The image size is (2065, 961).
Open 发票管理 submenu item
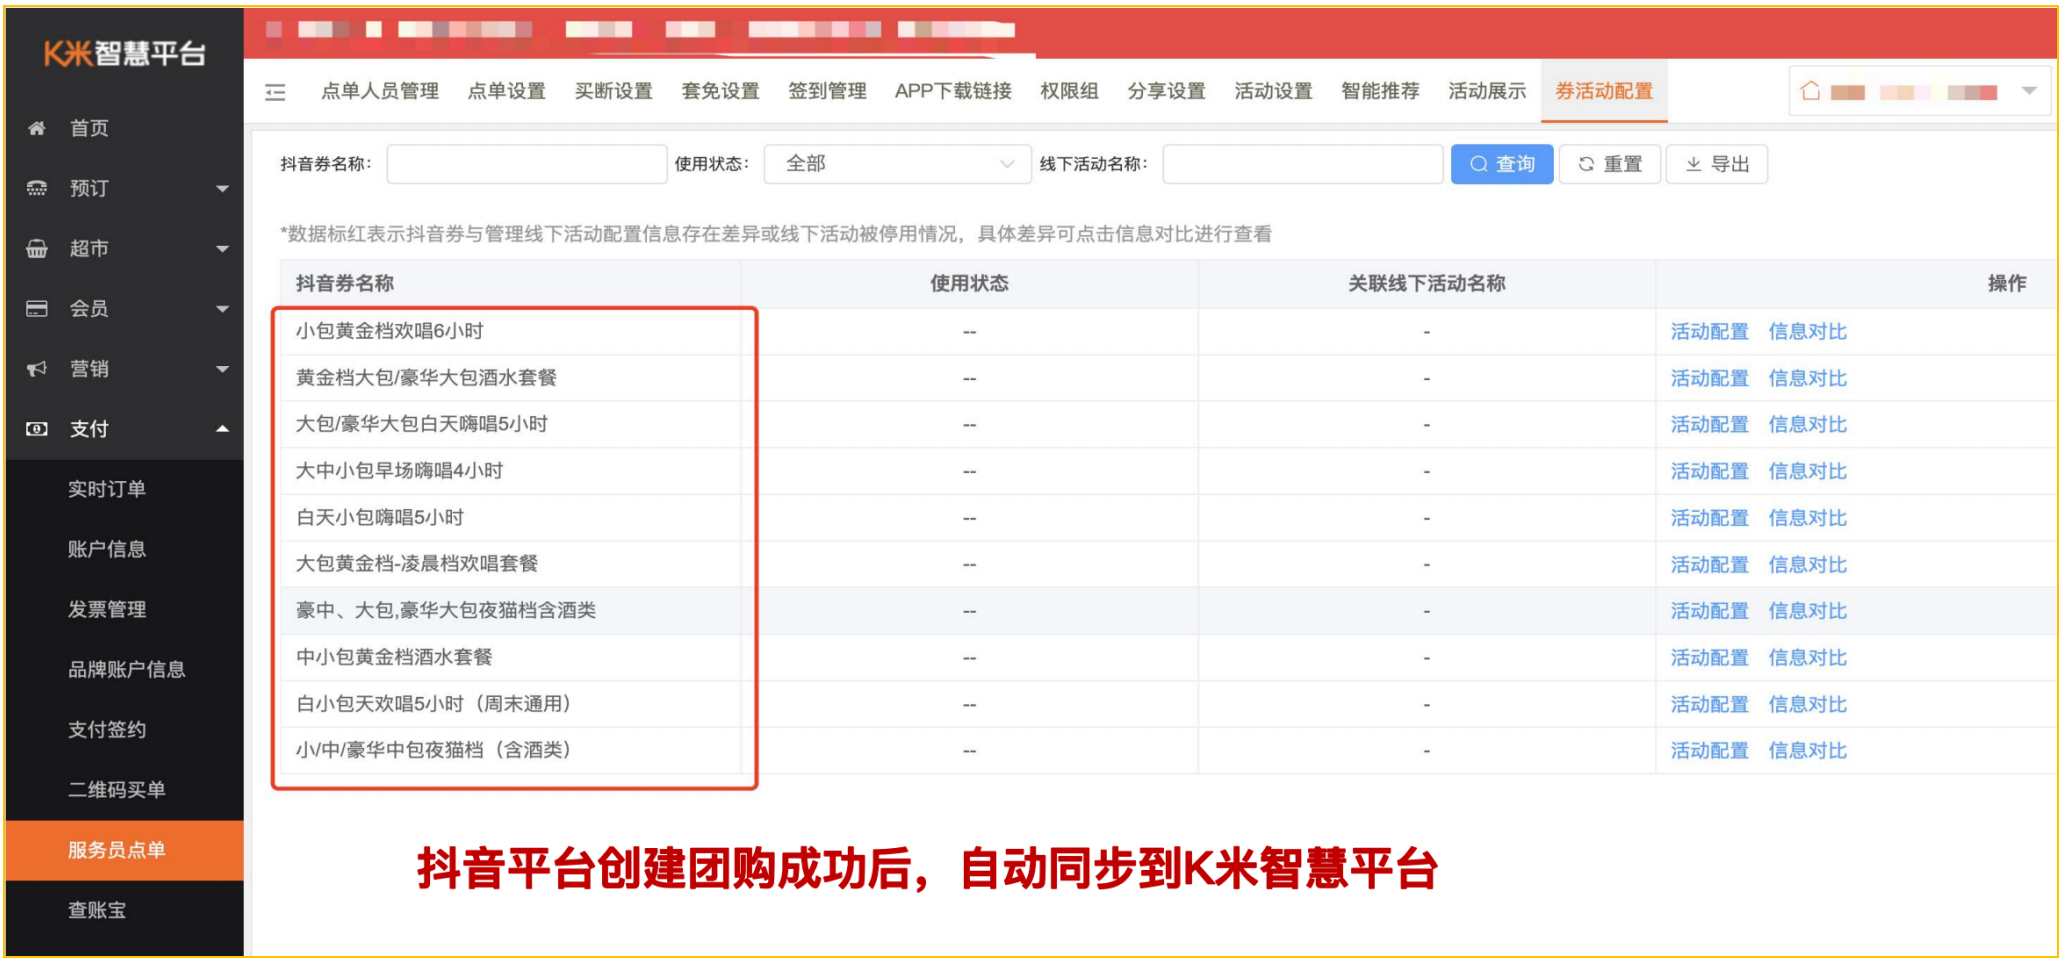(107, 609)
